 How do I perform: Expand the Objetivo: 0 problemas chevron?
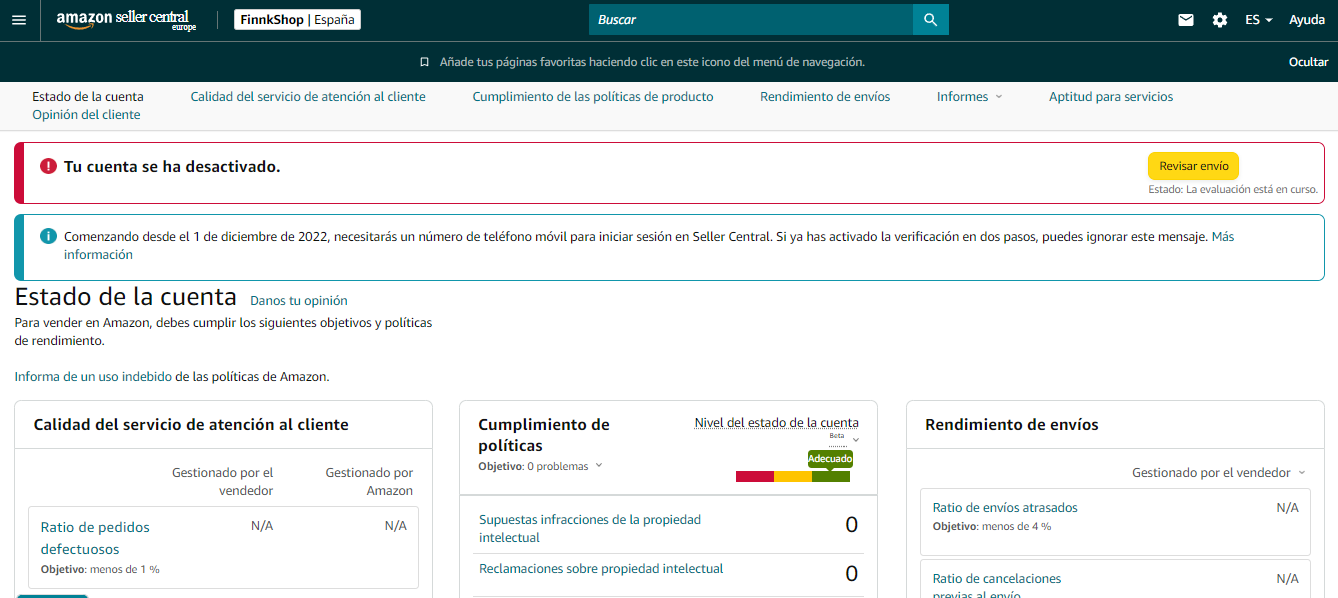point(599,465)
